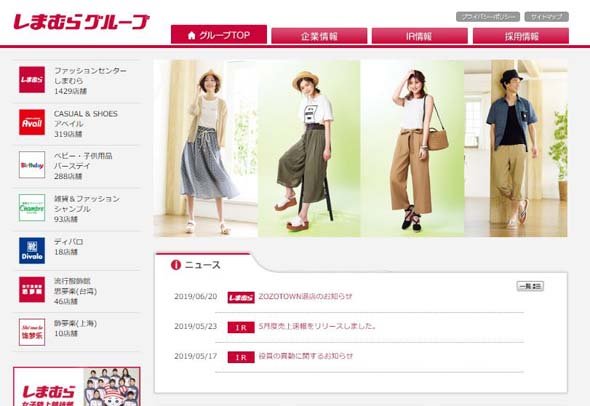This screenshot has height=406, width=590.
Task: Open the サイトマップ button
Action: coord(547,17)
